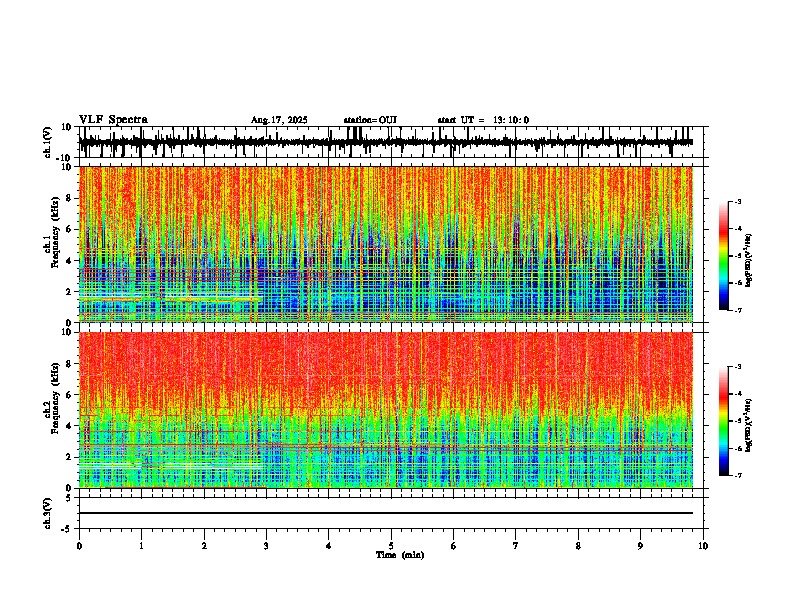The image size is (792, 612).
Task: Click the "1" tick on the Time axis
Action: (141, 546)
